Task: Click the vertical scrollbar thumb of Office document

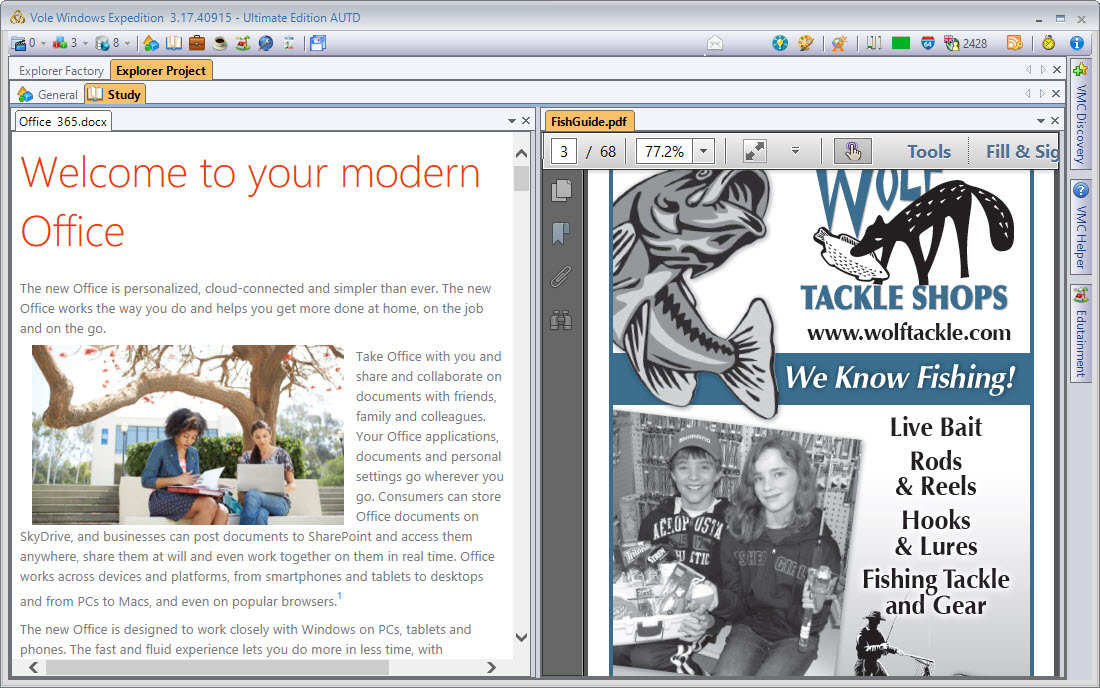Action: pos(521,178)
